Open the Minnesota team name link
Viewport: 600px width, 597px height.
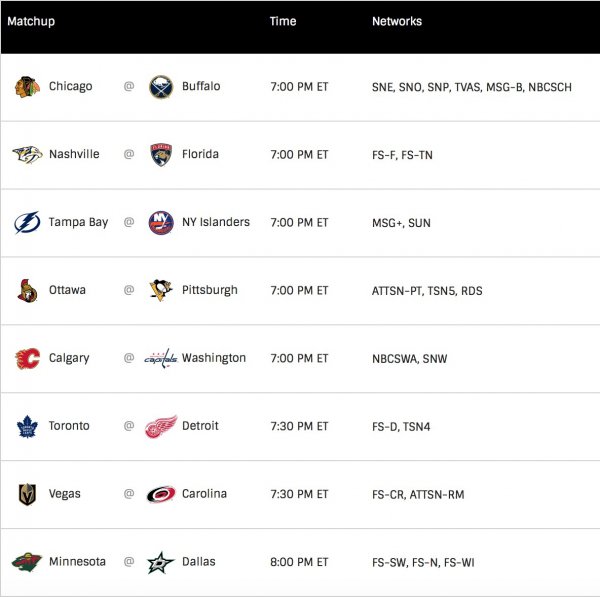coord(77,562)
